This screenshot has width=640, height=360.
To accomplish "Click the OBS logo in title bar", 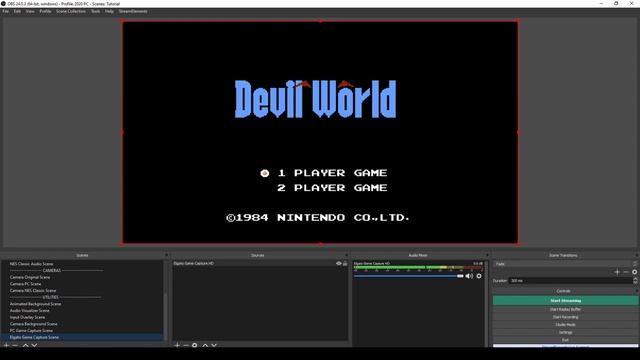I will (x=3, y=4).
